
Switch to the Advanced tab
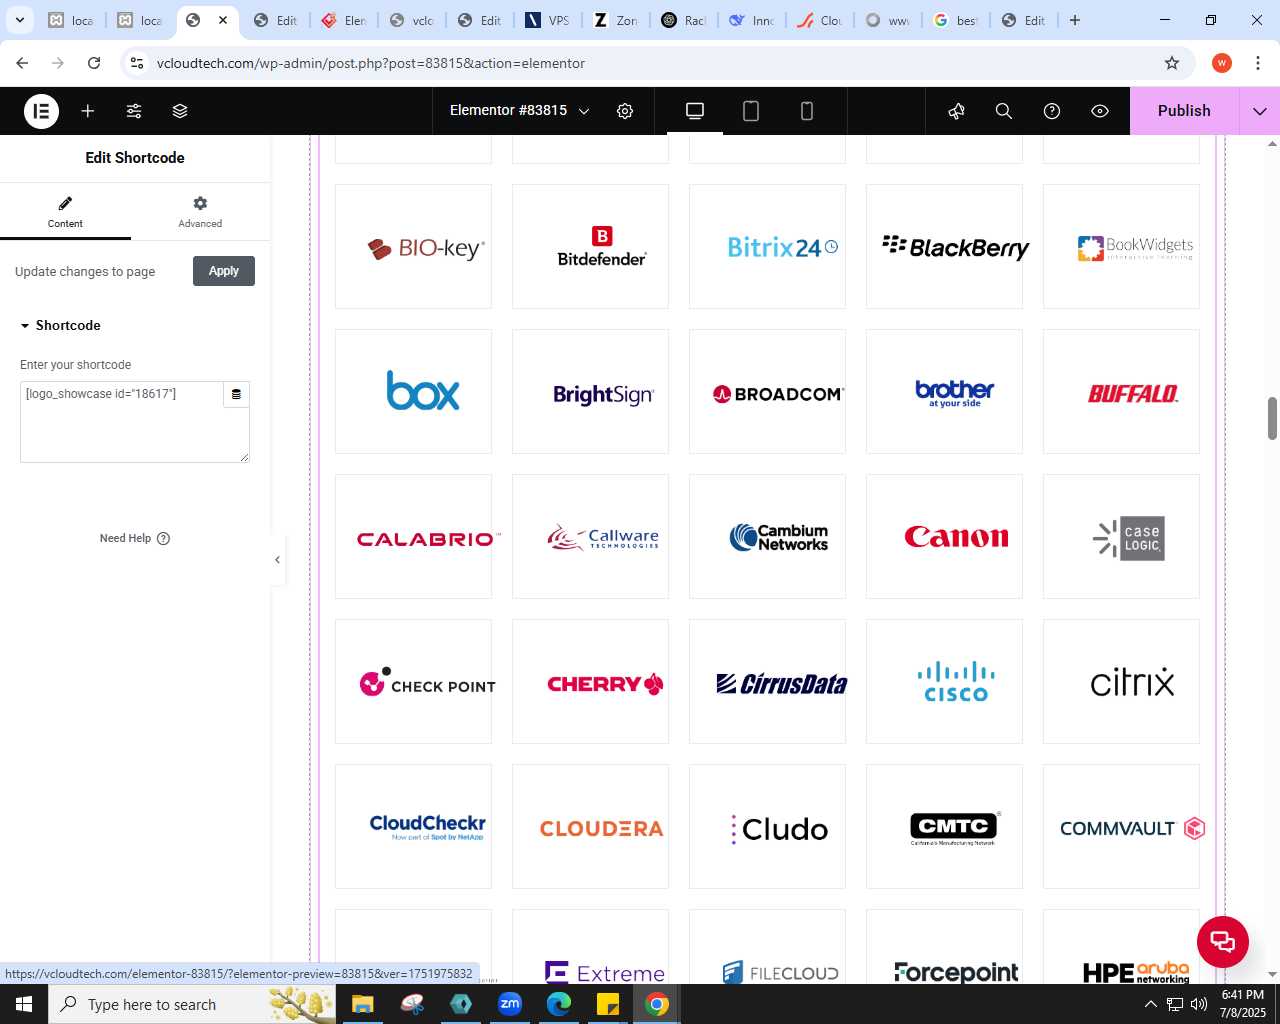coord(200,212)
